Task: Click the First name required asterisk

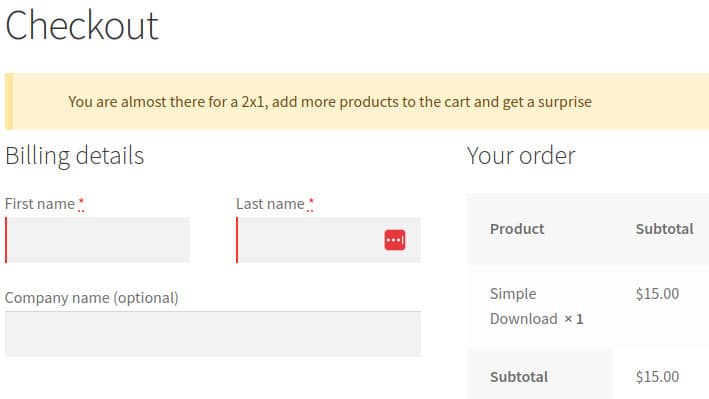Action: coord(81,203)
